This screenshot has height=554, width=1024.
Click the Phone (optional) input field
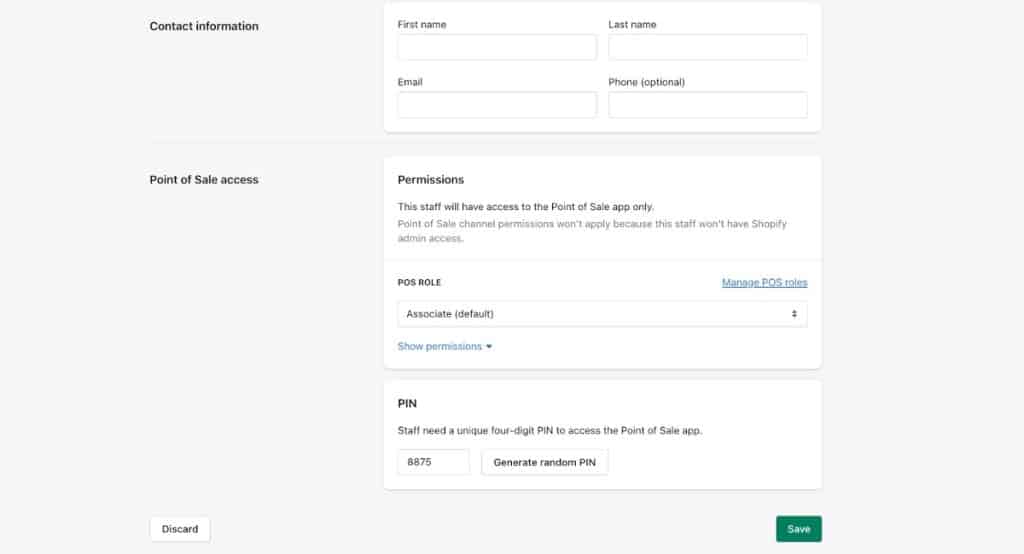click(707, 105)
